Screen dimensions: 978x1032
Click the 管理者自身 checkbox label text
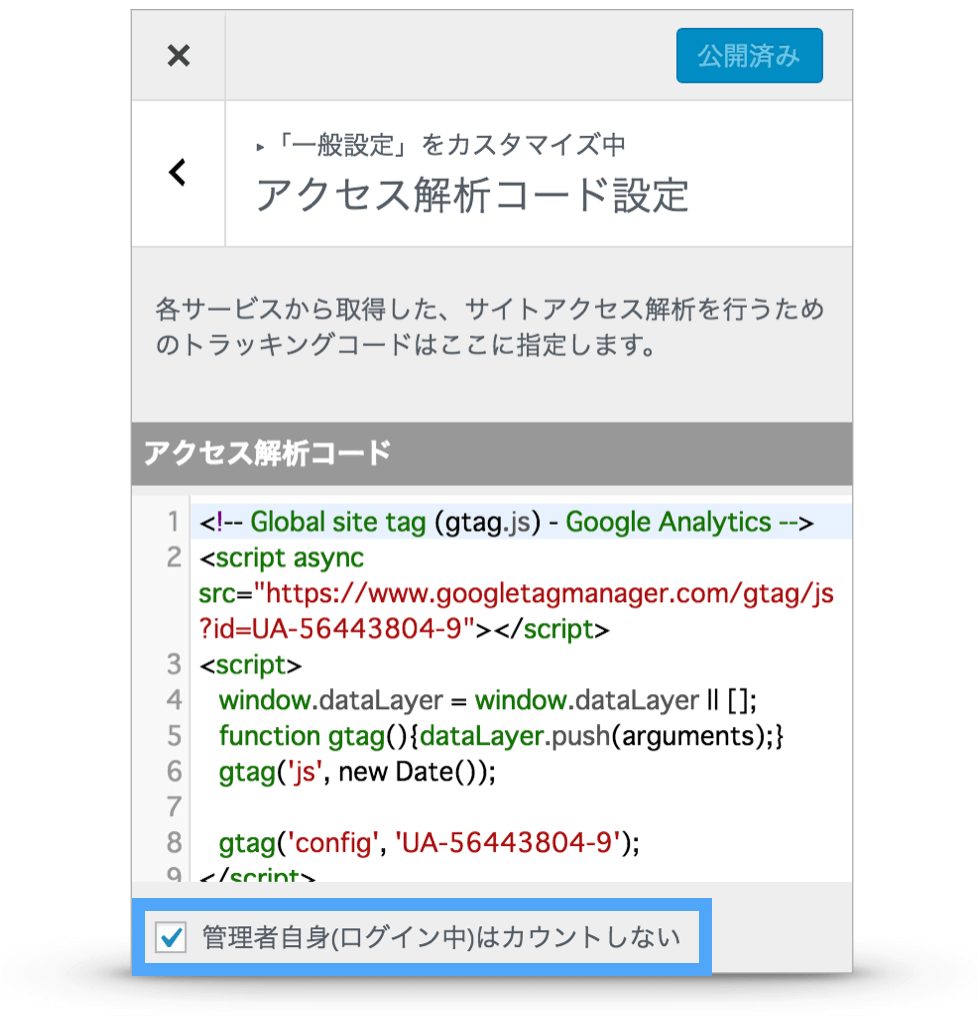tap(441, 937)
